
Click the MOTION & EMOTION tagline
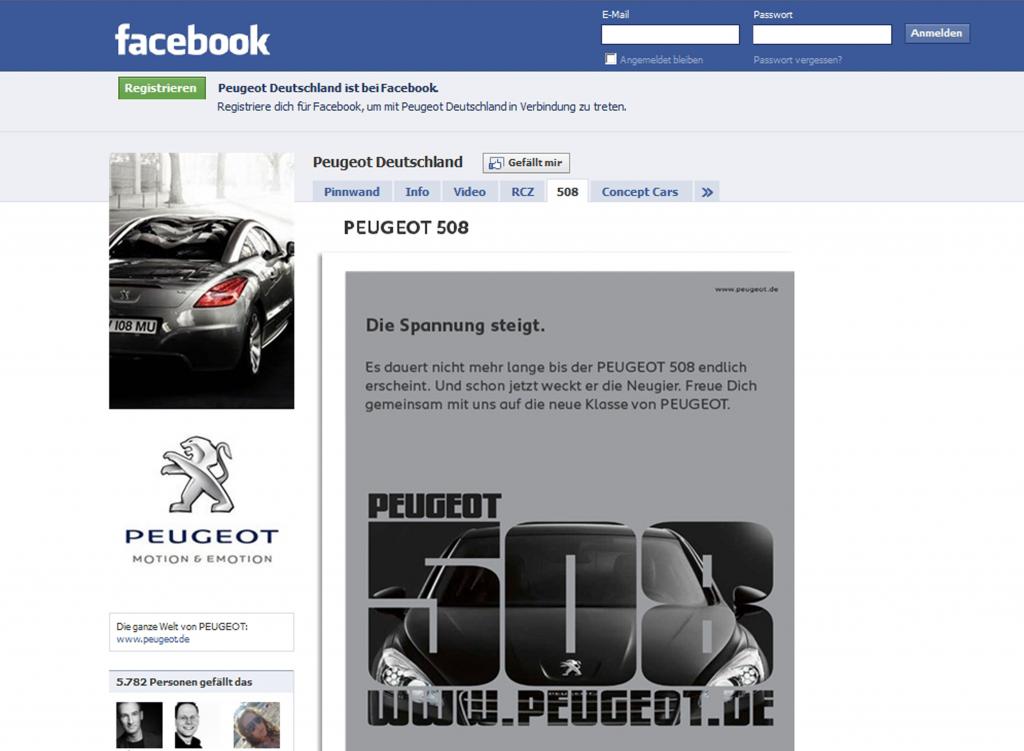coord(202,559)
